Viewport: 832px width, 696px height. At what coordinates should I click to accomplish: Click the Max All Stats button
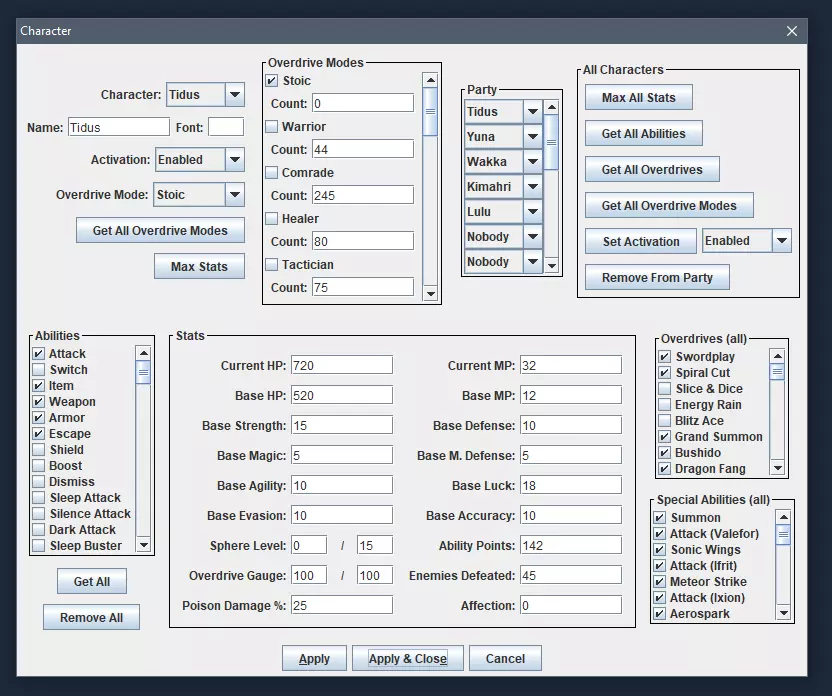pyautogui.click(x=638, y=98)
